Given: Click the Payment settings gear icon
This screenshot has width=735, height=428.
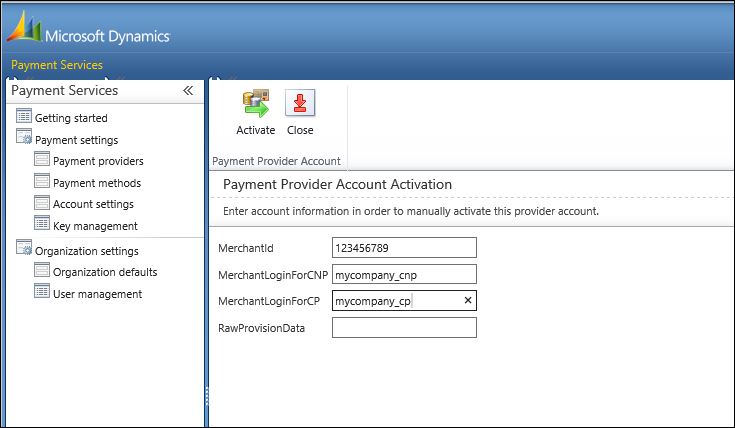Looking at the screenshot, I should (24, 138).
